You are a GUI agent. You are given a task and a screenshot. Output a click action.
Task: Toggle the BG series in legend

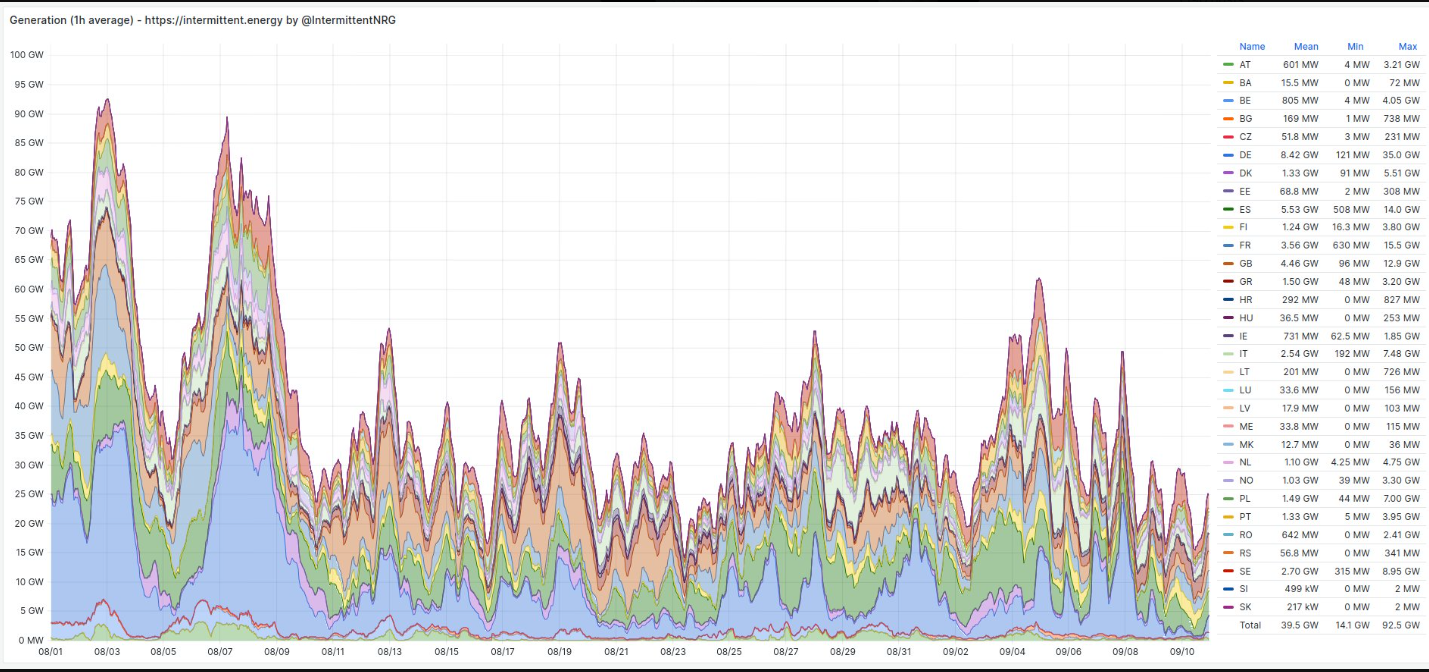1245,118
